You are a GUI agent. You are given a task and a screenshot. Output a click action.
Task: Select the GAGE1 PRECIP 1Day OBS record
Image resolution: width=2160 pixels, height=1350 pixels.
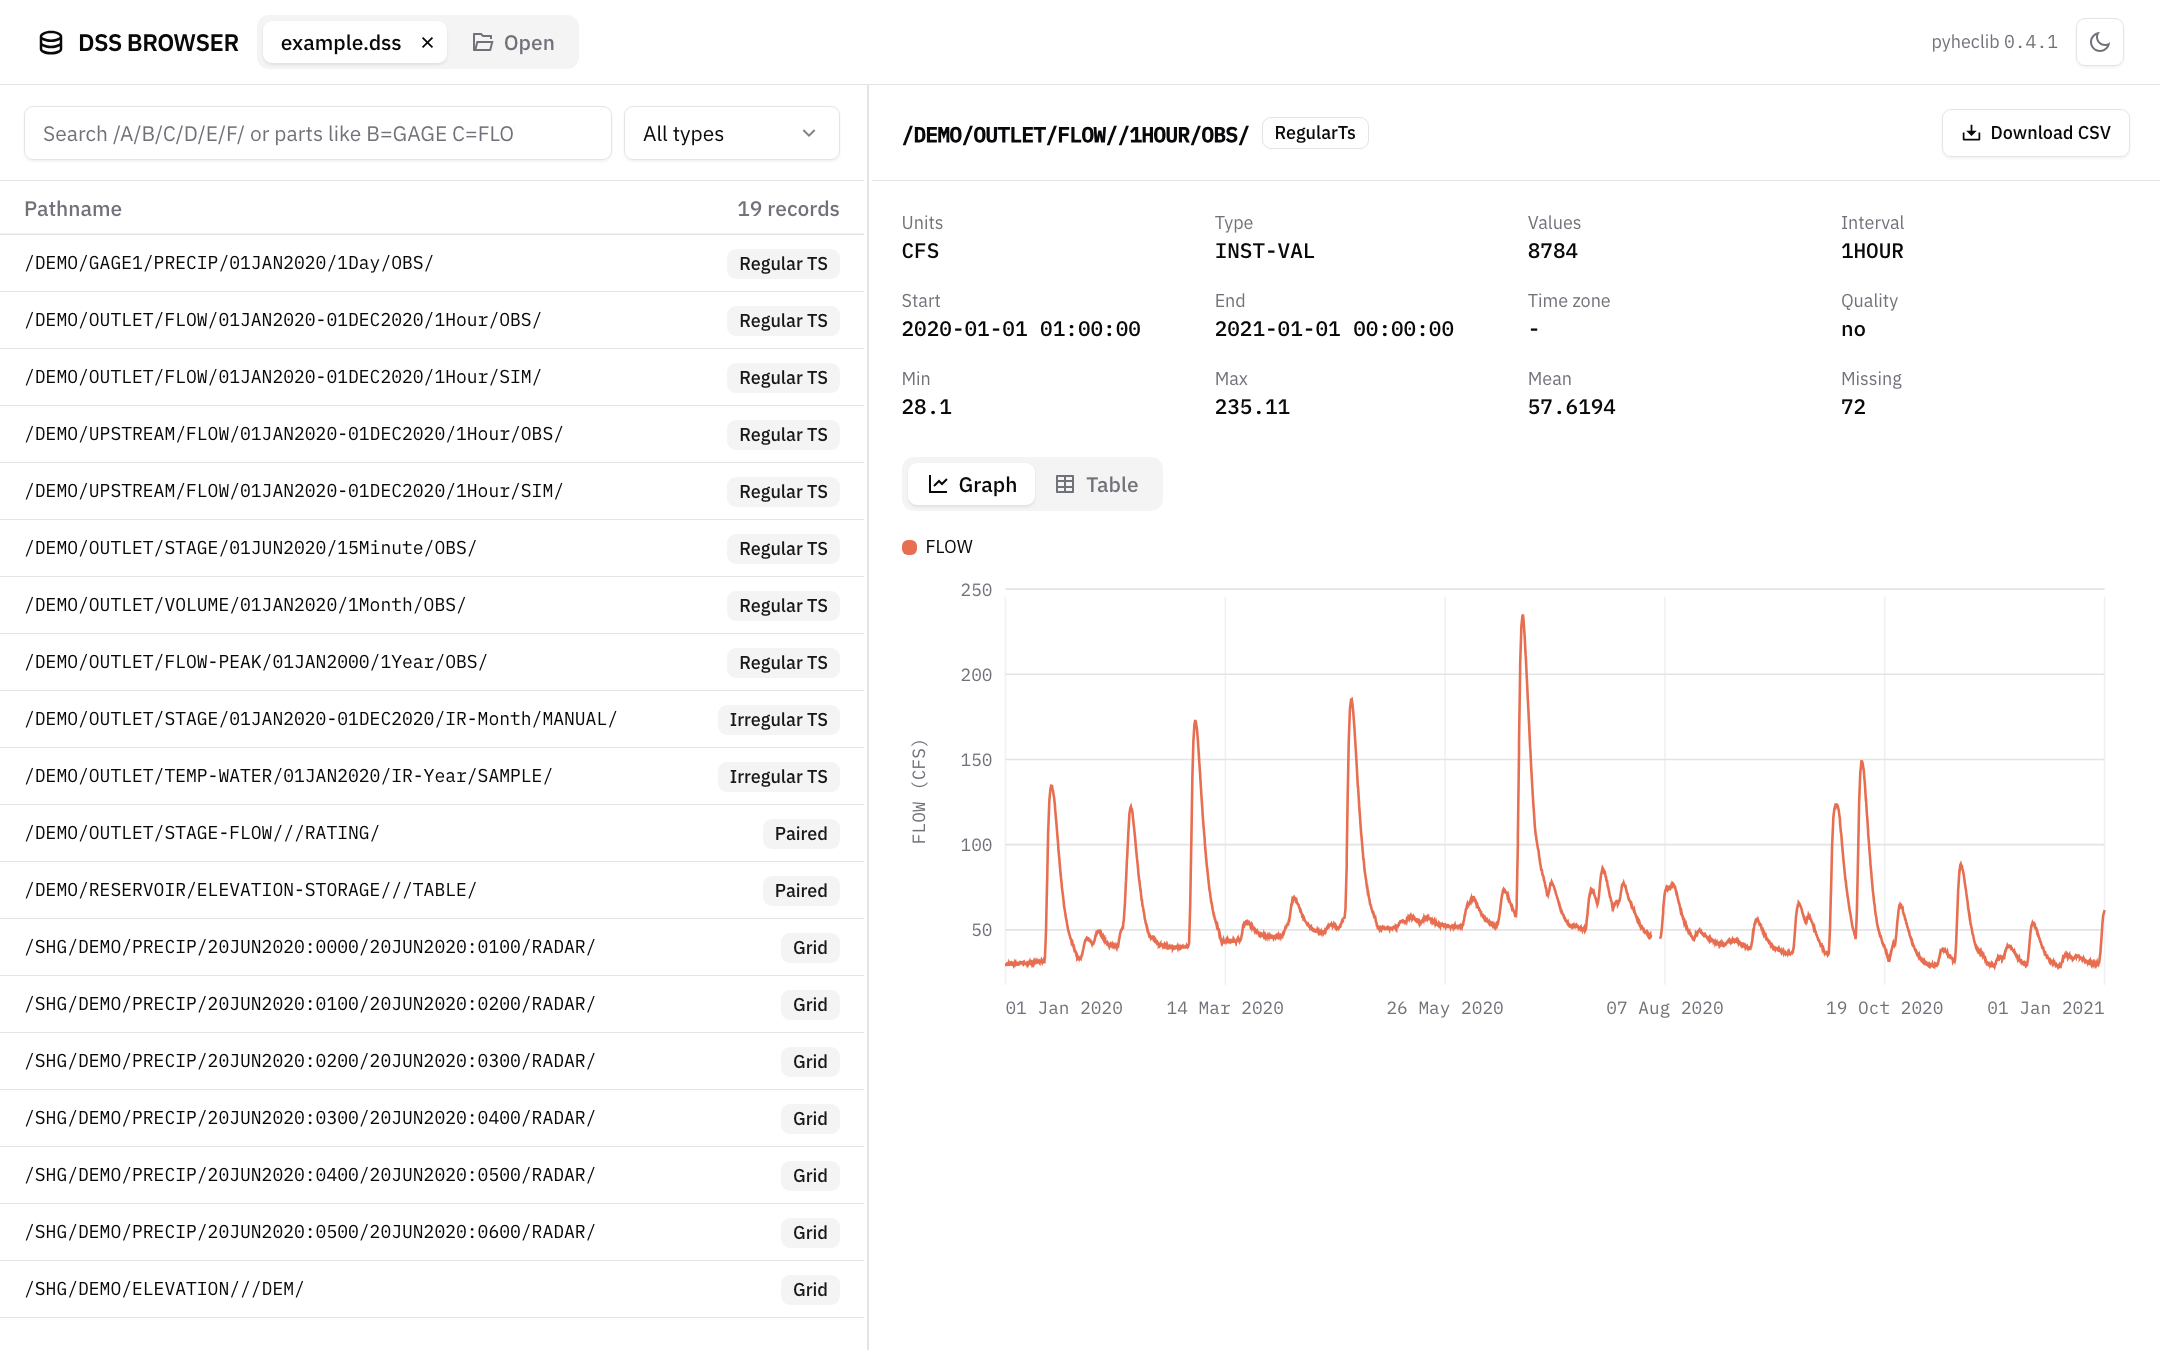pyautogui.click(x=432, y=263)
